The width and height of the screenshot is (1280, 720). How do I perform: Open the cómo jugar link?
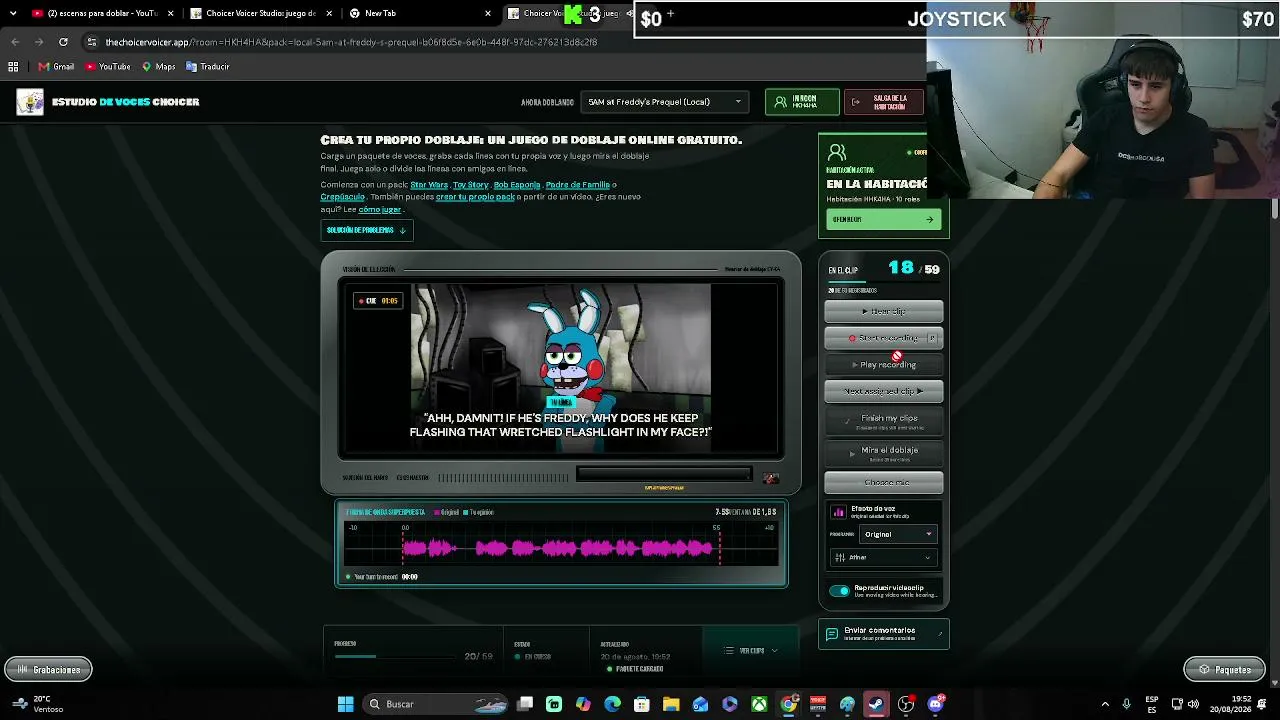coord(380,209)
